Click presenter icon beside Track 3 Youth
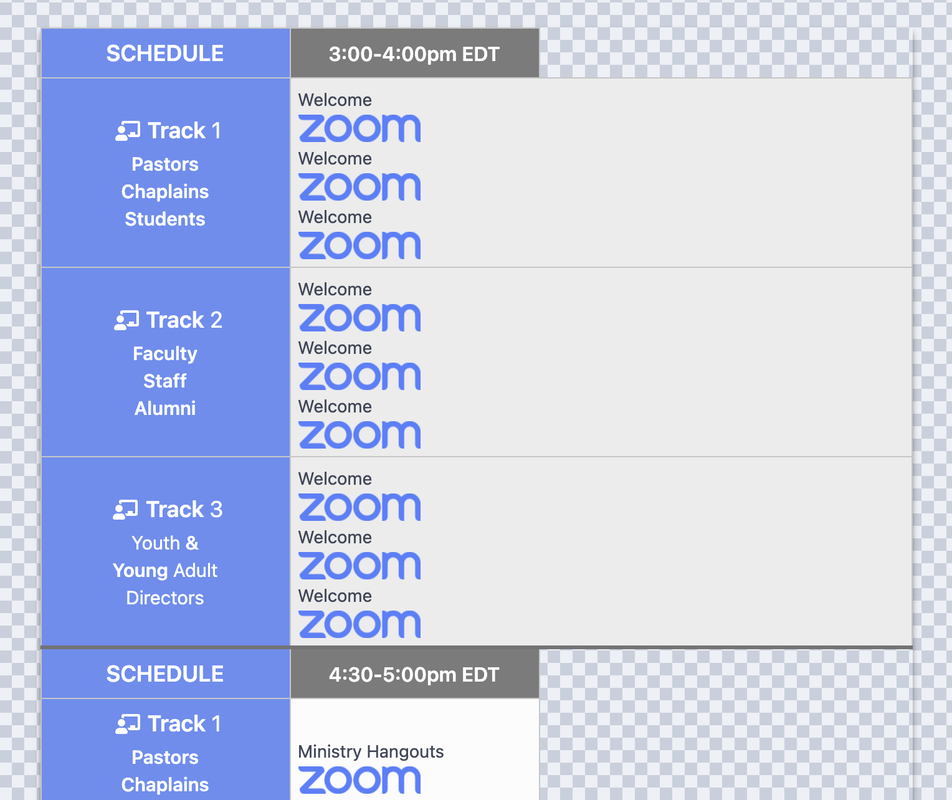Viewport: 952px width, 800px height. (x=126, y=510)
